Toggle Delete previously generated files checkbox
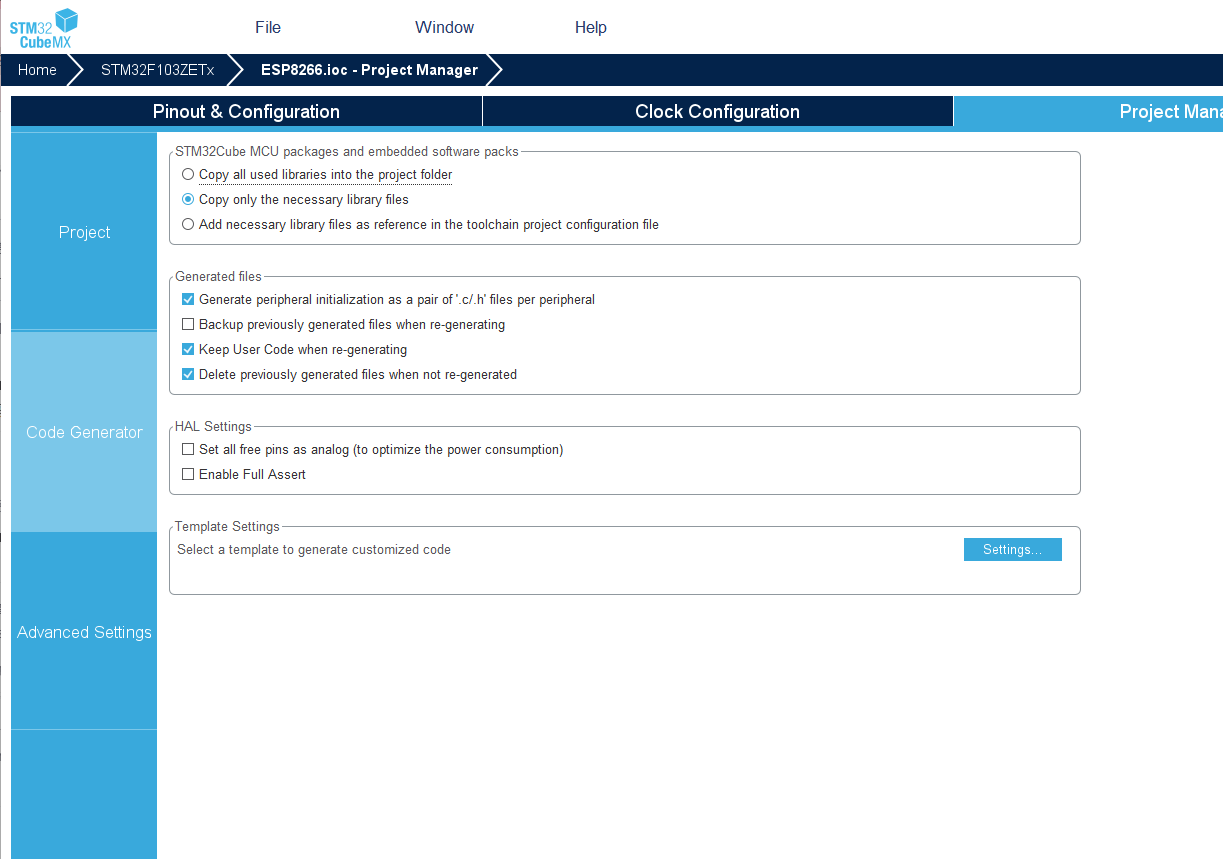 coord(188,374)
